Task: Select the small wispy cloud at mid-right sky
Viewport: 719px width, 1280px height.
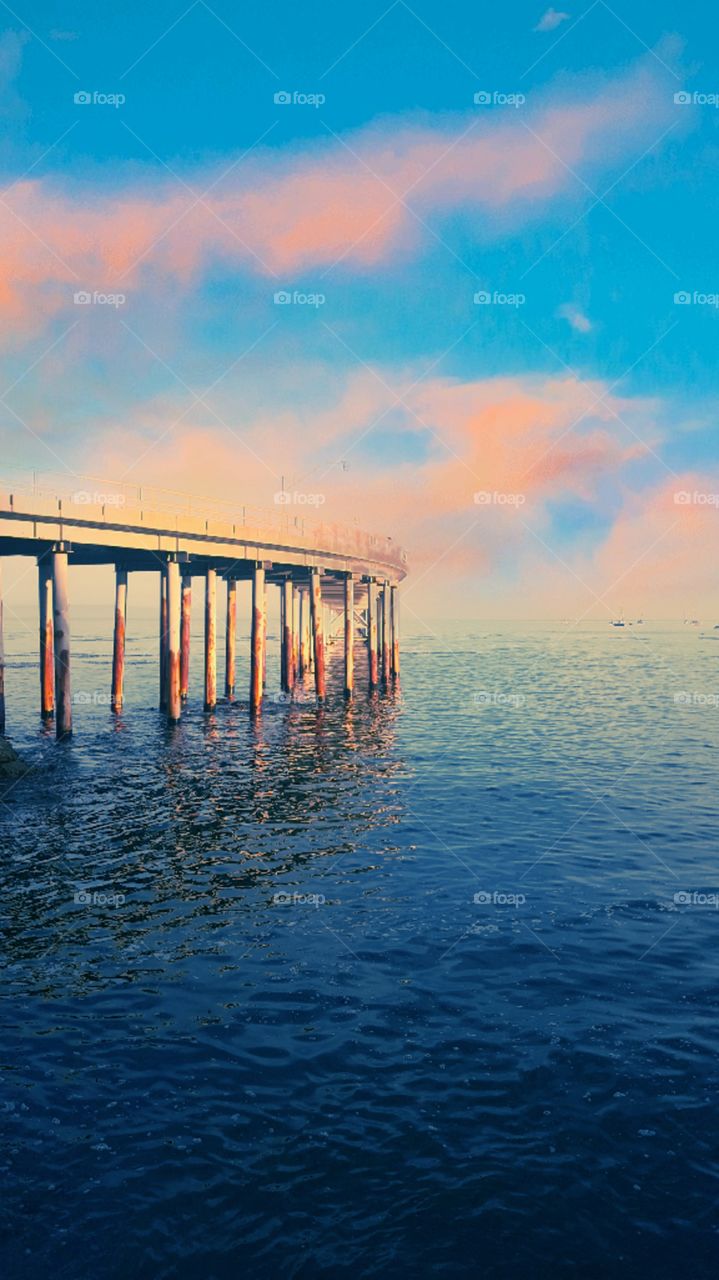Action: 575,319
